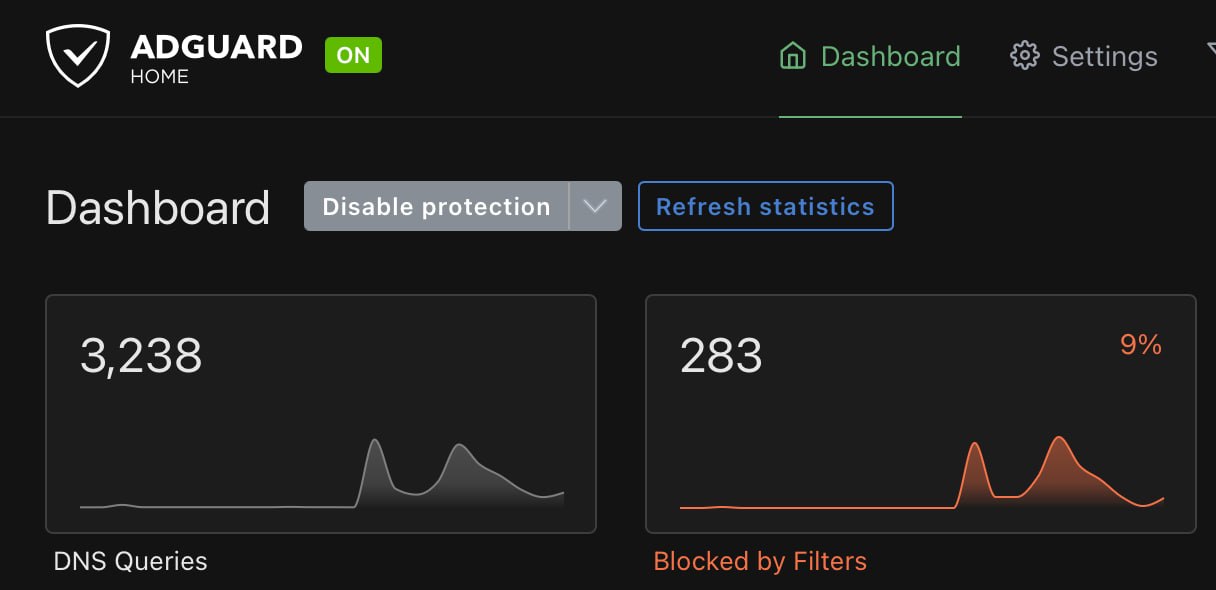Click the gray DNS Queries graph
1216x590 pixels.
pyautogui.click(x=322, y=474)
